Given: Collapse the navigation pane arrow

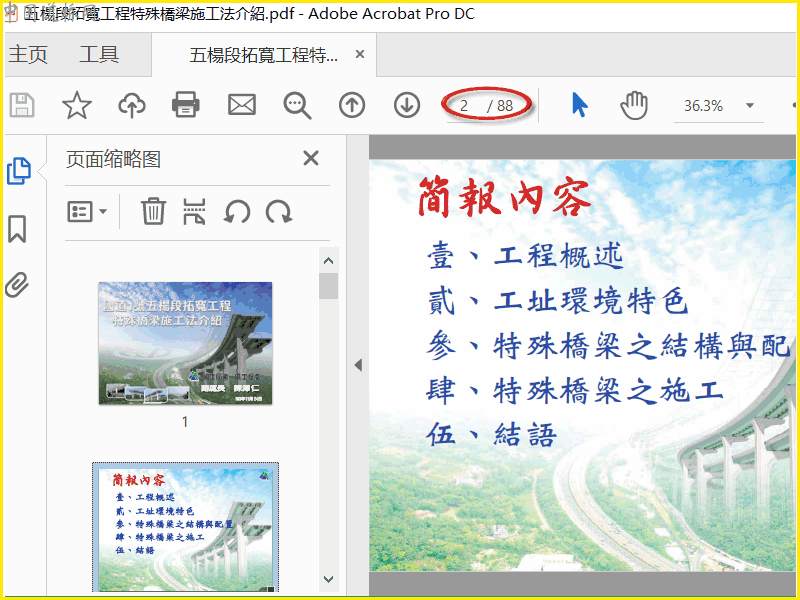Looking at the screenshot, I should click(x=358, y=365).
